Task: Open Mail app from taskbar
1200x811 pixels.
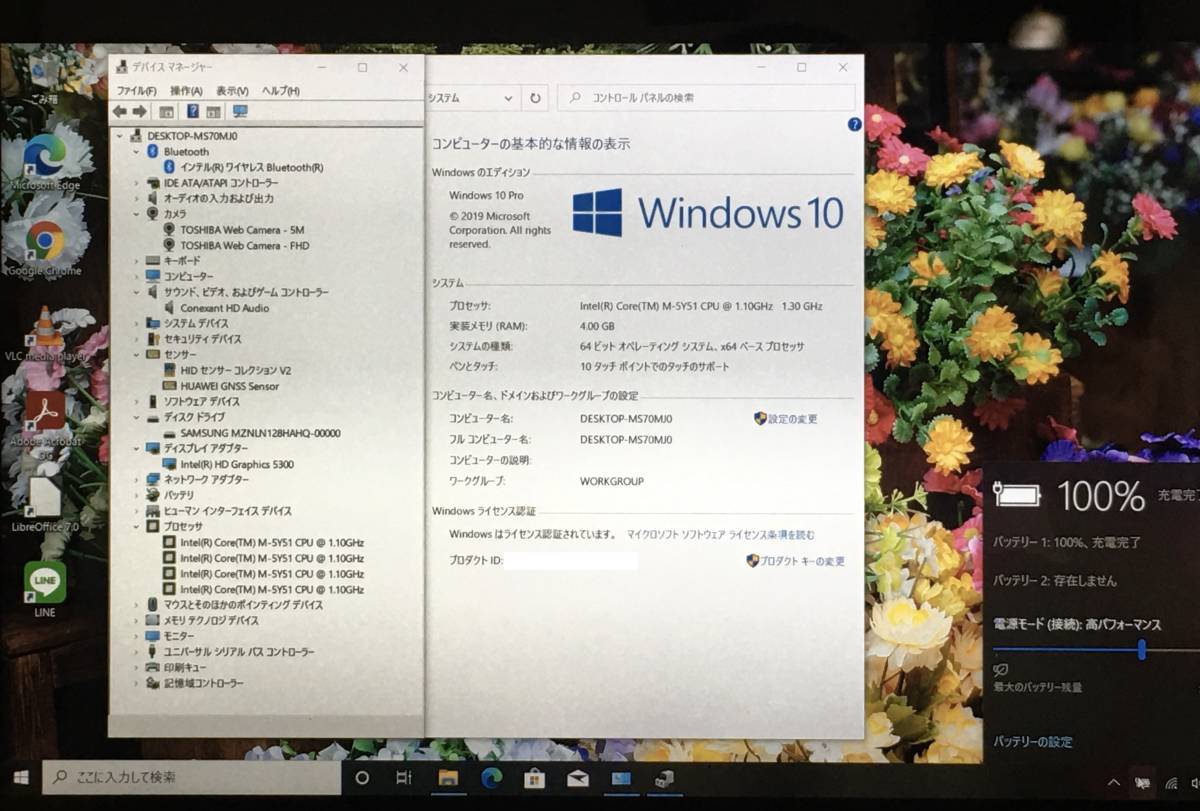Action: [578, 778]
